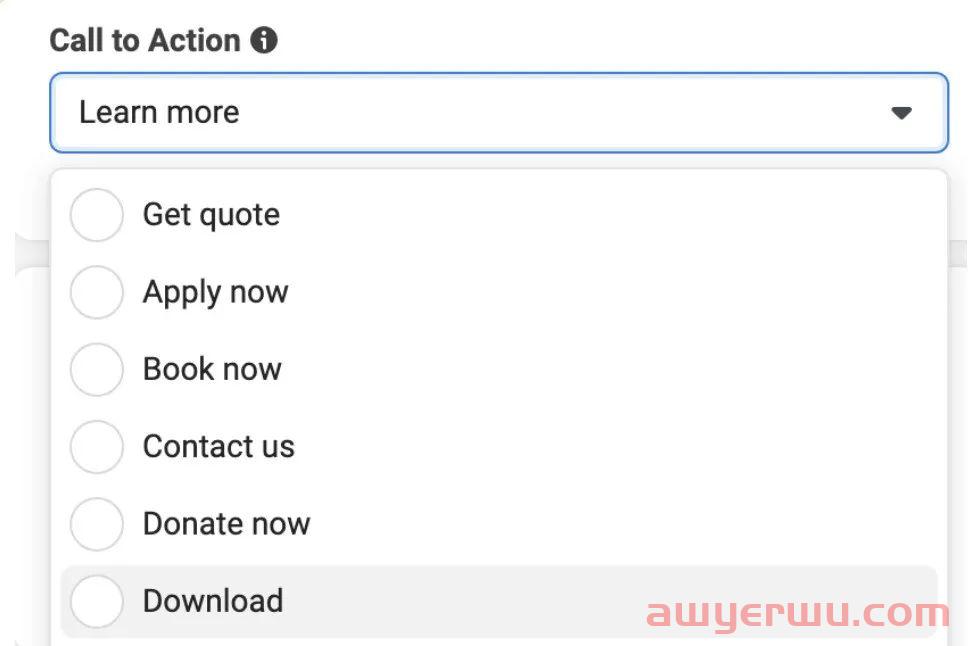This screenshot has width=968, height=646.
Task: Open the Learn more combo box
Action: tap(498, 113)
